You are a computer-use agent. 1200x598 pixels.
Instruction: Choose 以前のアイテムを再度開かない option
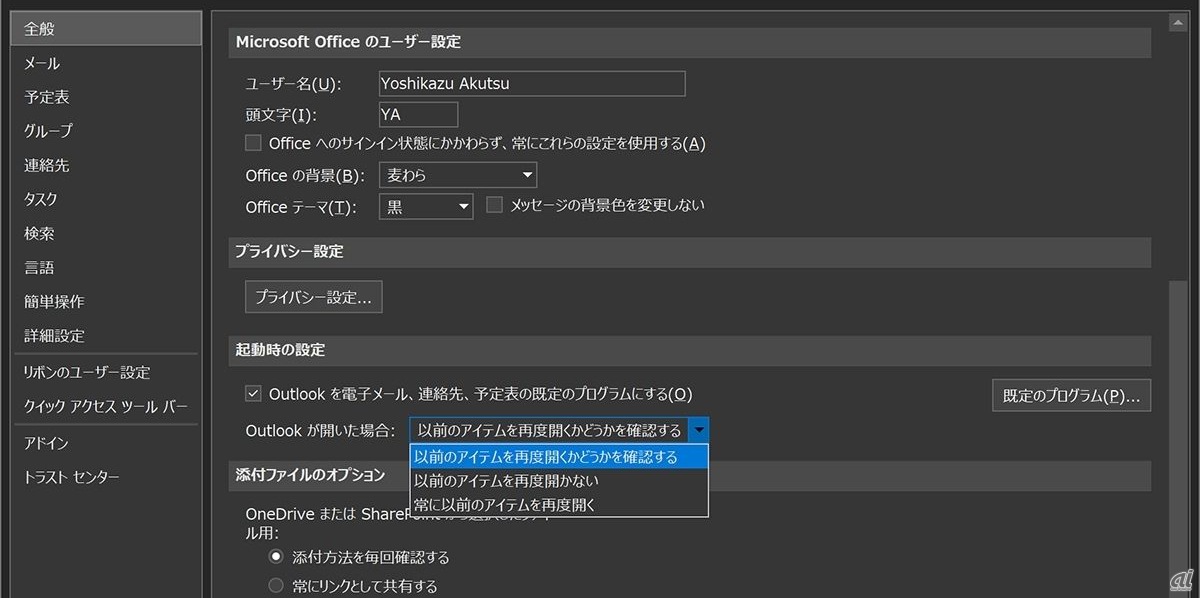[559, 481]
